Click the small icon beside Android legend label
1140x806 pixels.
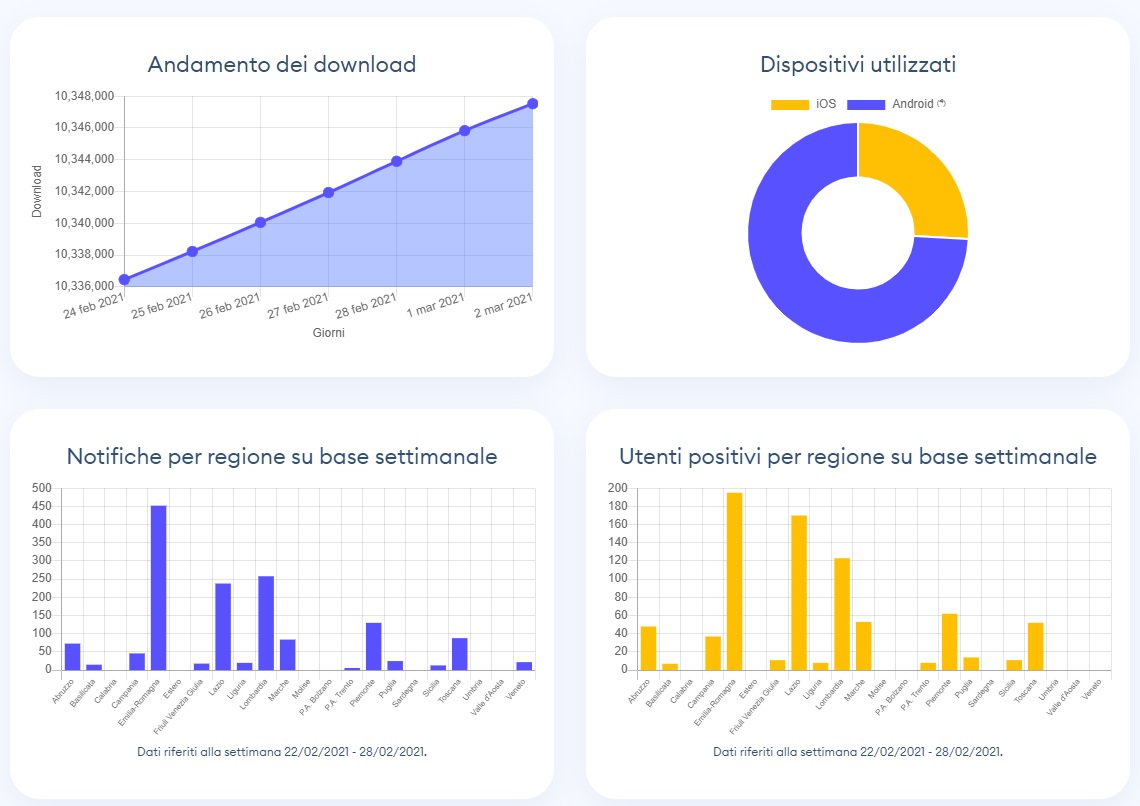point(941,104)
